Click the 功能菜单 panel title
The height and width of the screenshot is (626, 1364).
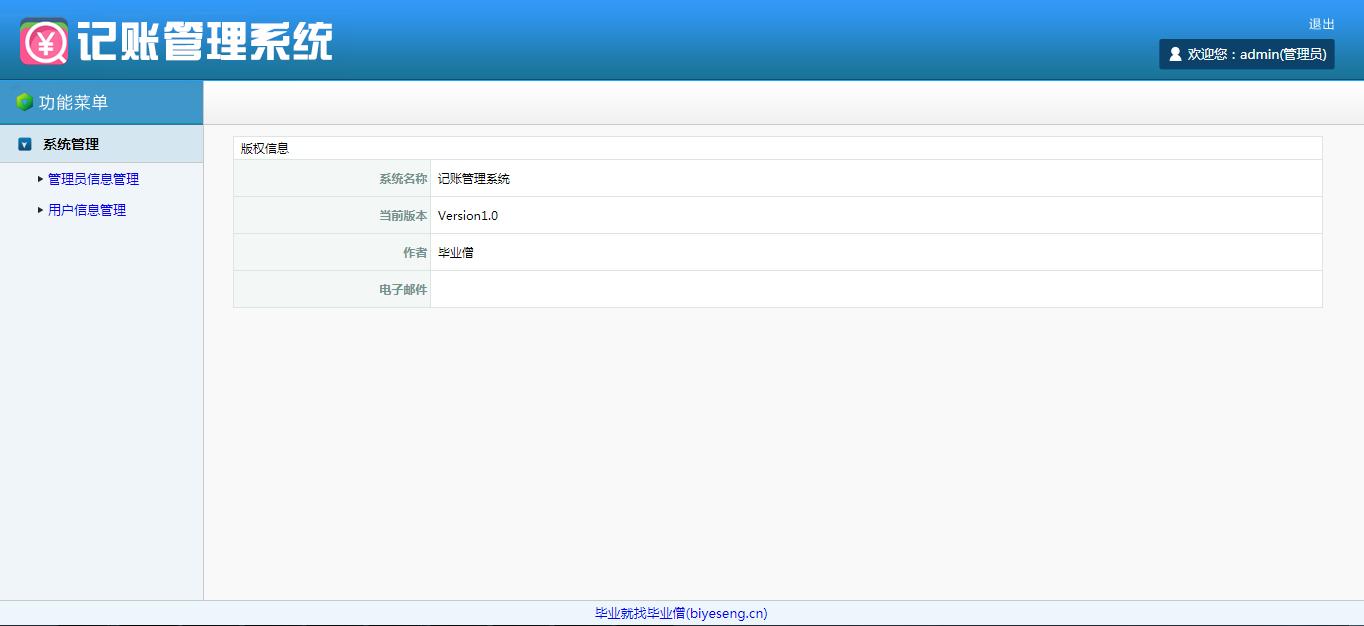point(73,102)
